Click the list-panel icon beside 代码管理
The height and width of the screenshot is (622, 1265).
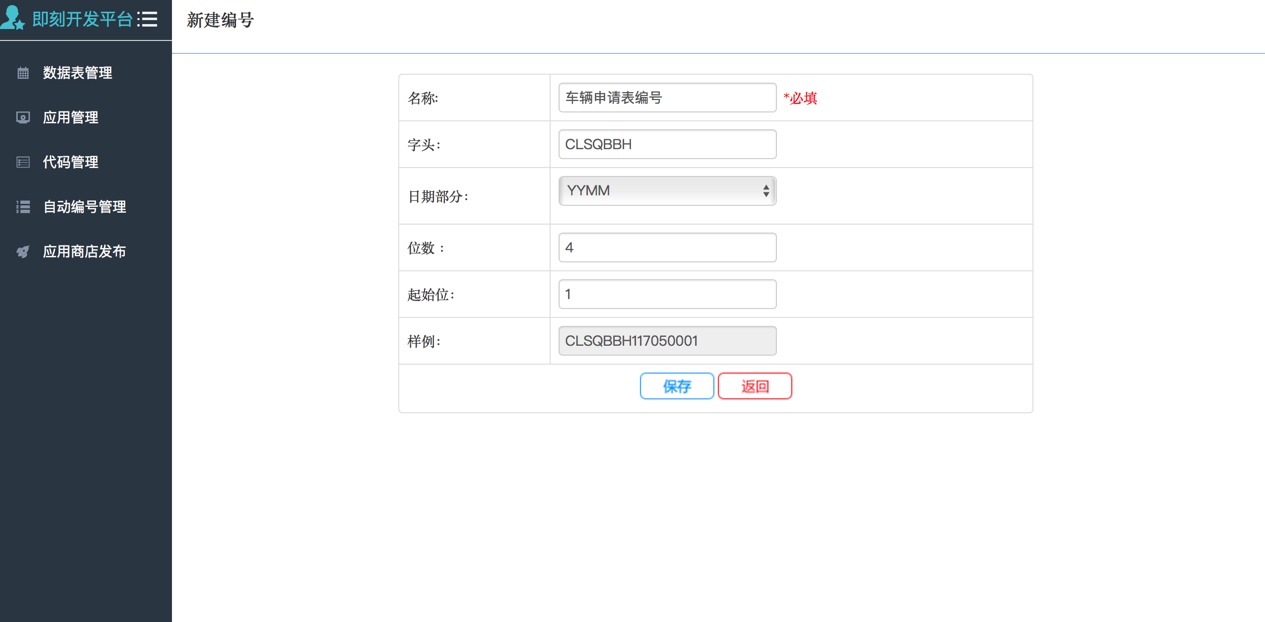tap(23, 162)
